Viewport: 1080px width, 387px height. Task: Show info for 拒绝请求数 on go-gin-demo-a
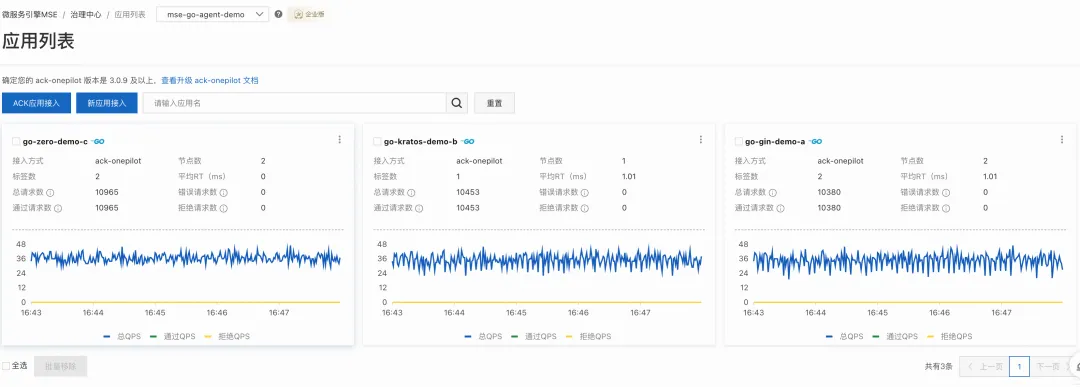click(x=946, y=208)
